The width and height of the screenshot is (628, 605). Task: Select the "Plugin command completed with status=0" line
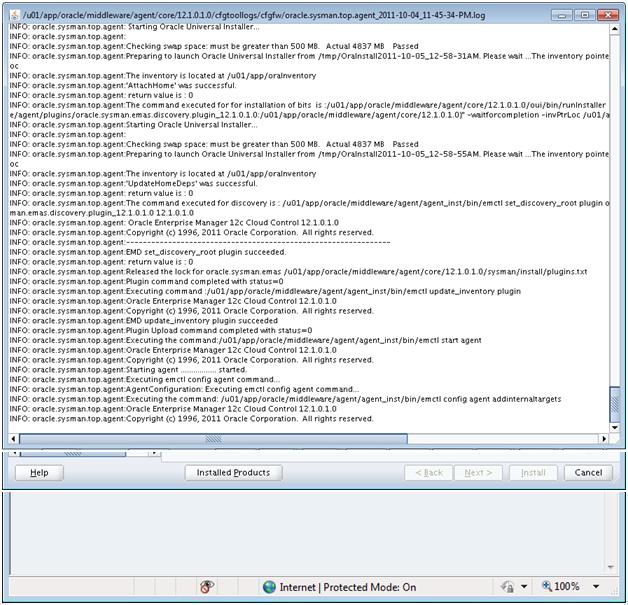147,281
